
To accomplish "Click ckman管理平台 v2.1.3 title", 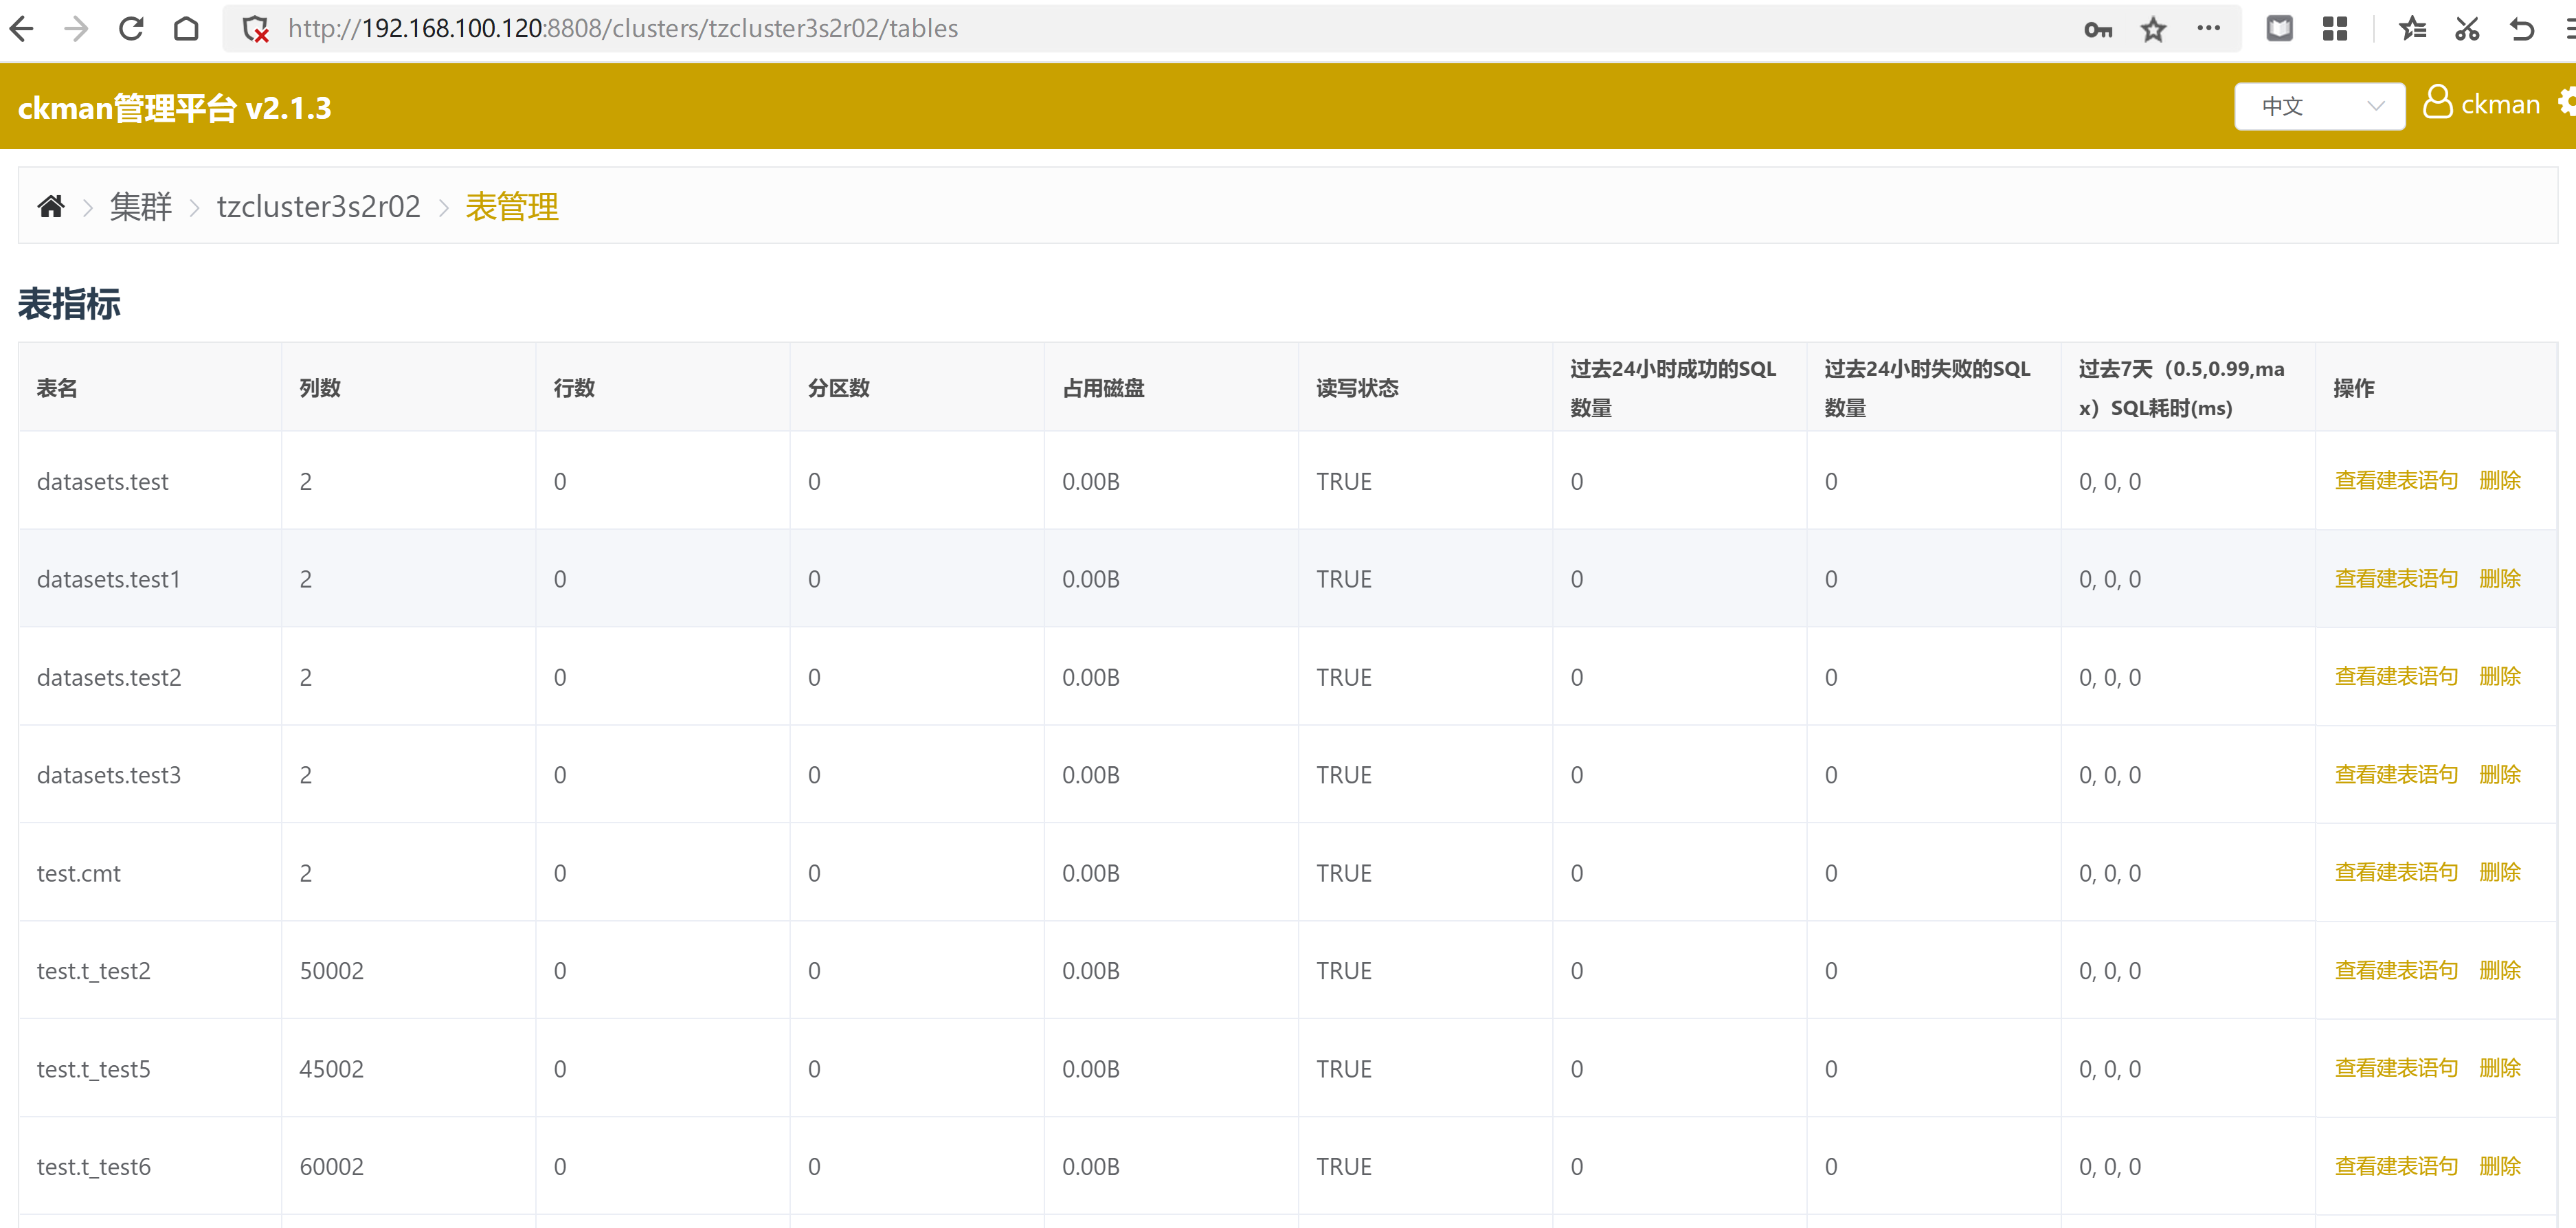I will point(174,107).
